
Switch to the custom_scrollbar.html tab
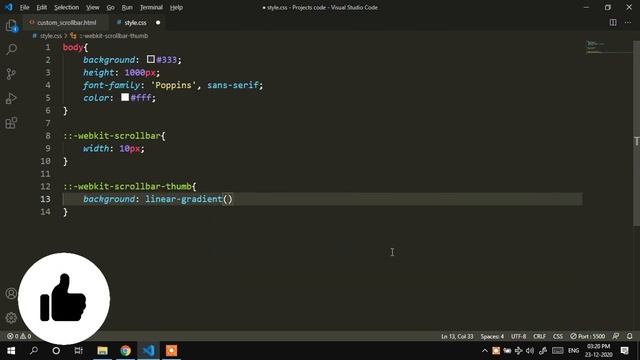click(x=67, y=22)
